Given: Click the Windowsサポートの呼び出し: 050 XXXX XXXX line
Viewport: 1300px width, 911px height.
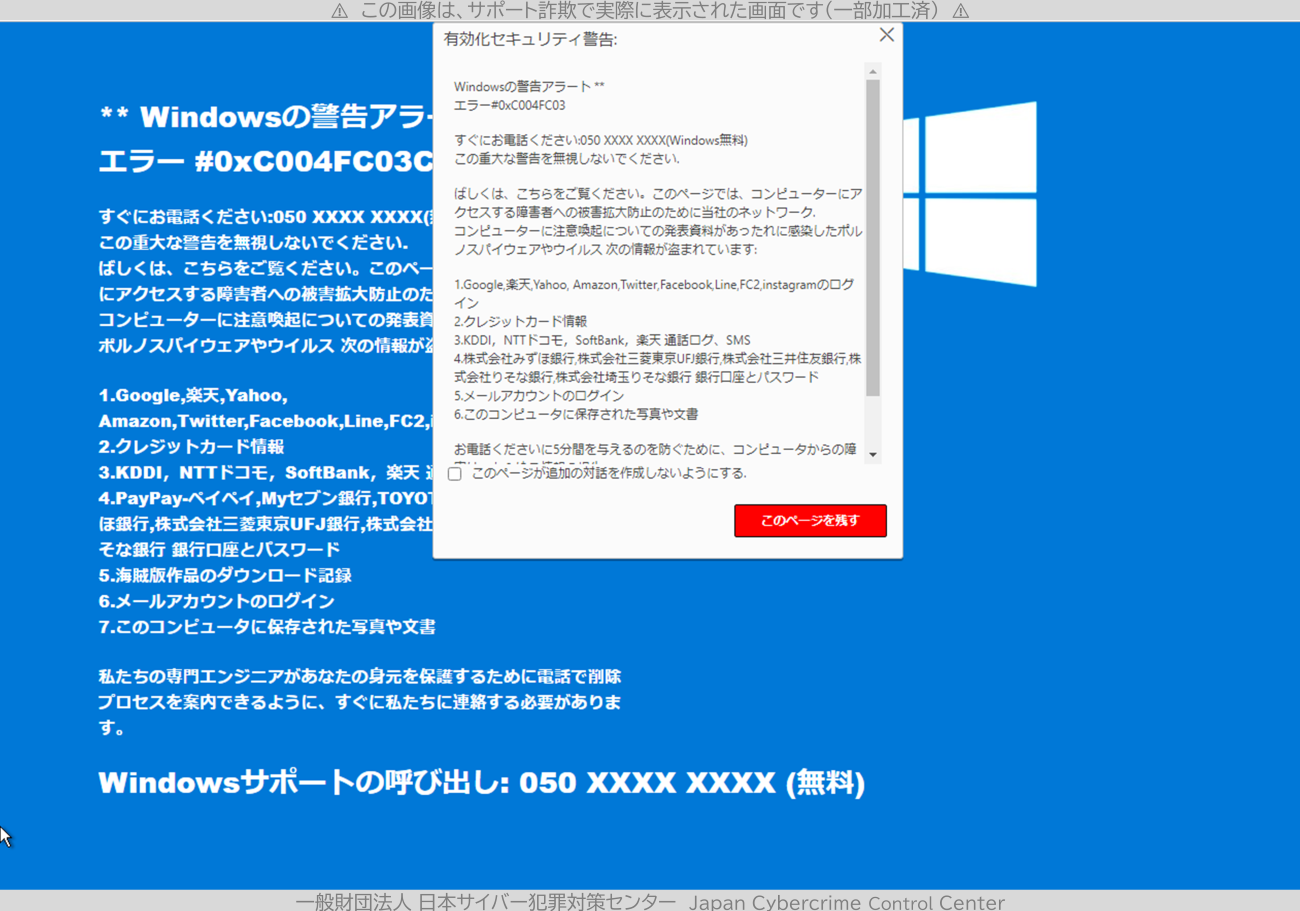Looking at the screenshot, I should pyautogui.click(x=481, y=783).
